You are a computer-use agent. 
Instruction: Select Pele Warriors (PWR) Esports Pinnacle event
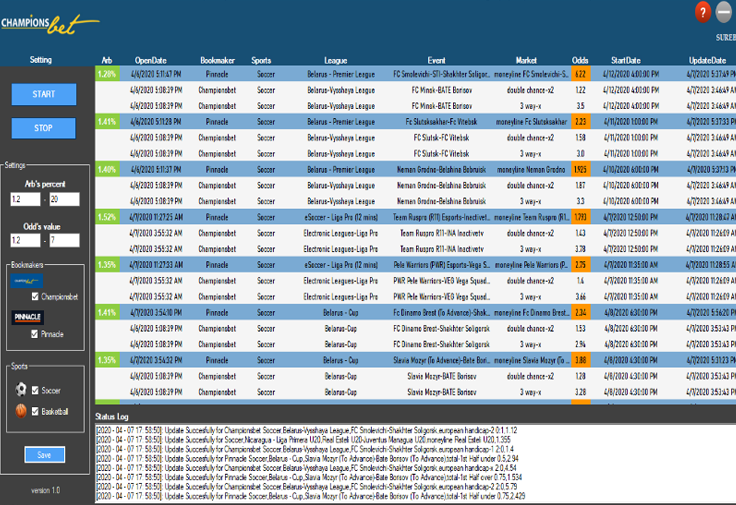441,265
